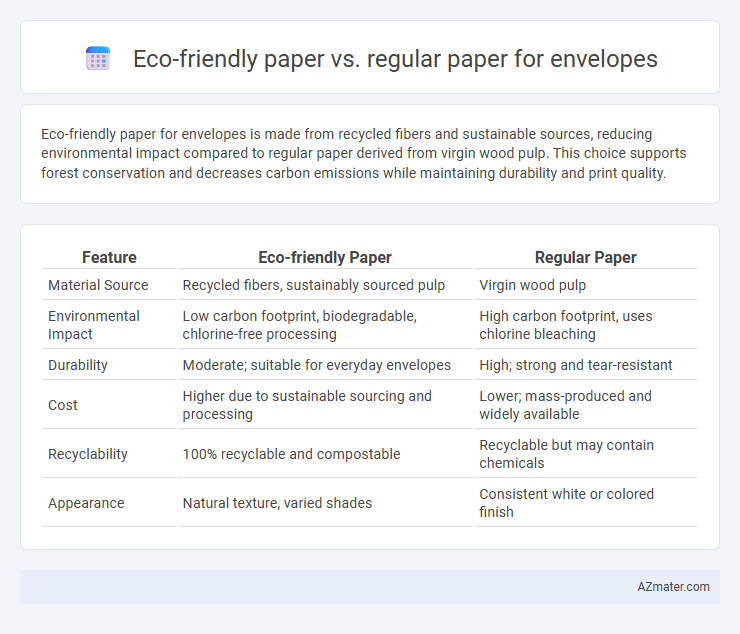Select the 'Regular Paper' column header
The width and height of the screenshot is (740, 634).
(x=585, y=257)
